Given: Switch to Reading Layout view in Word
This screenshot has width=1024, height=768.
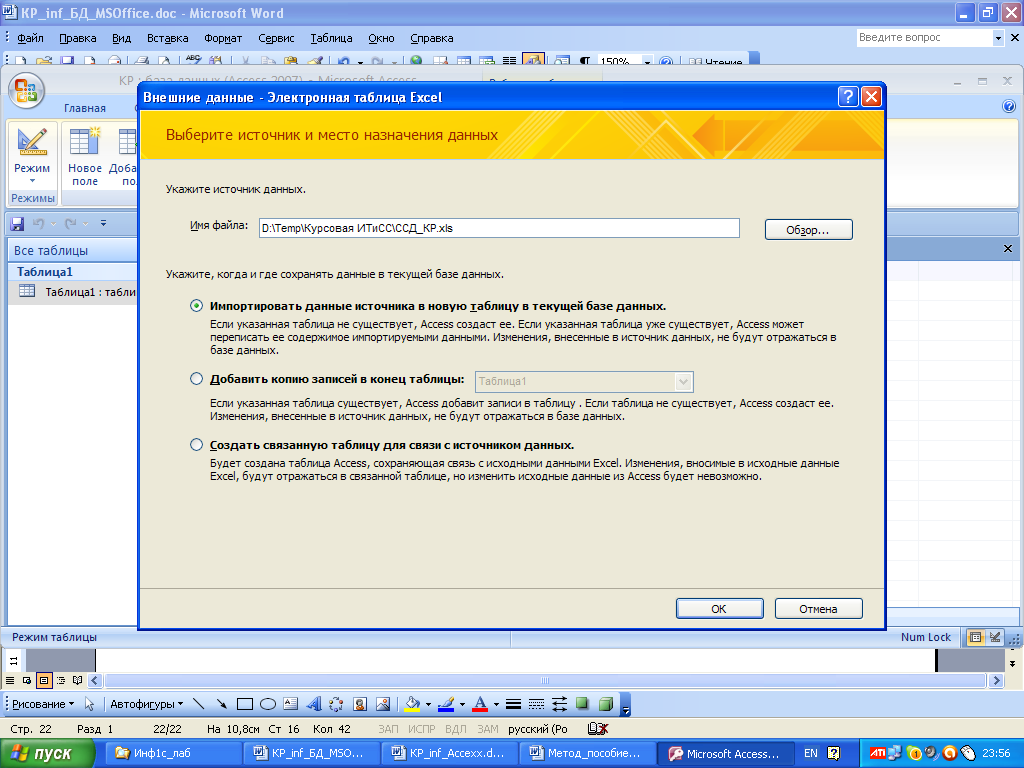Looking at the screenshot, I should click(78, 680).
